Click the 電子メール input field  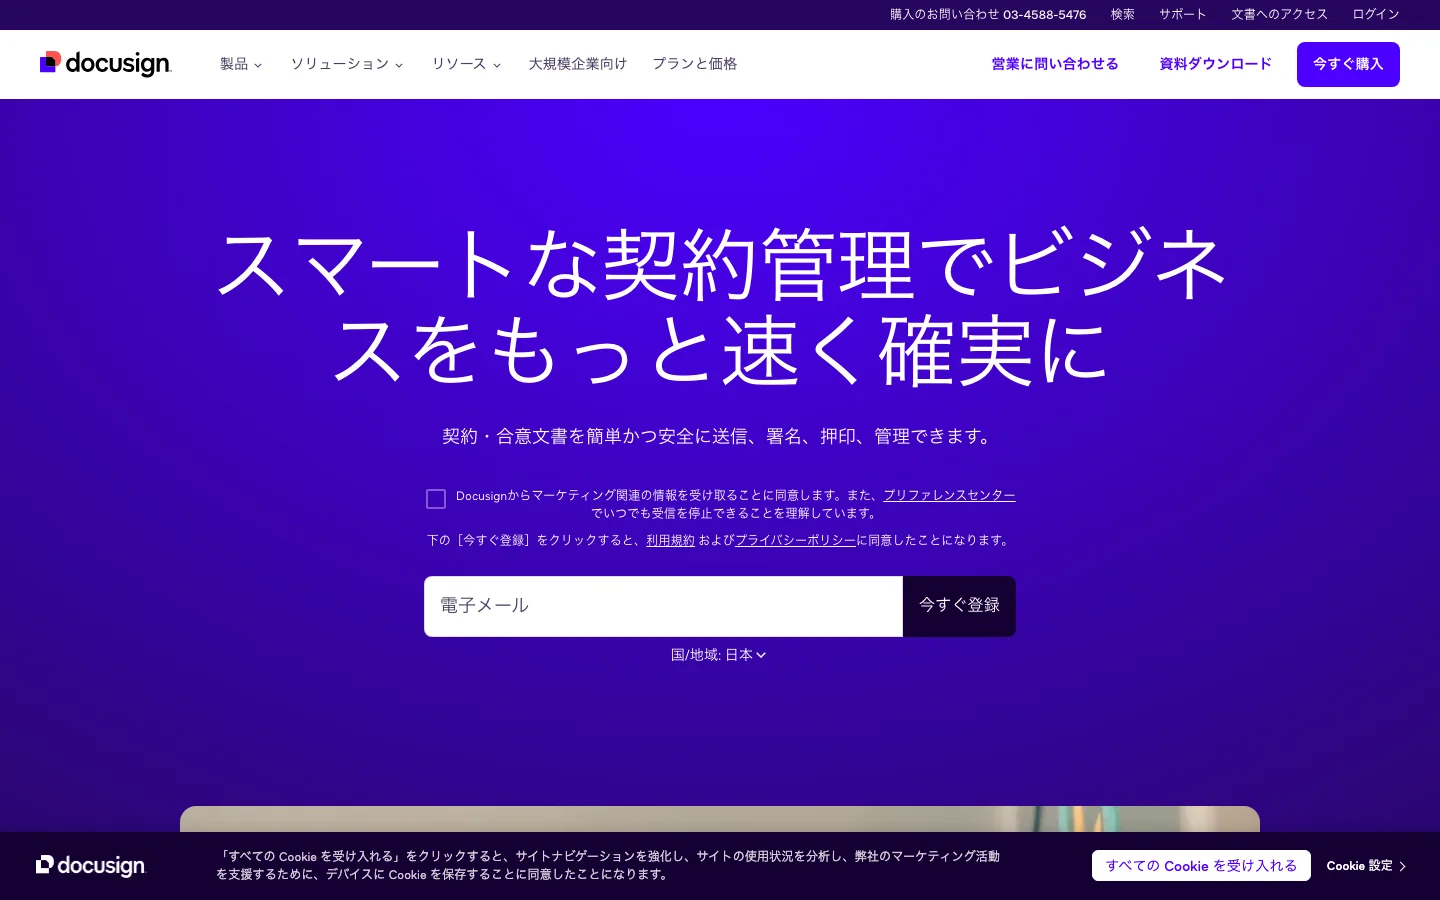(x=663, y=606)
